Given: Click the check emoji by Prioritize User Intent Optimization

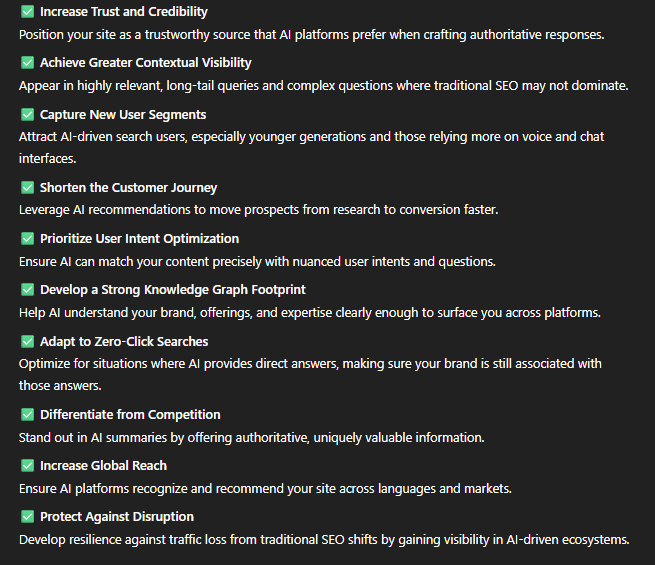Looking at the screenshot, I should point(28,238).
